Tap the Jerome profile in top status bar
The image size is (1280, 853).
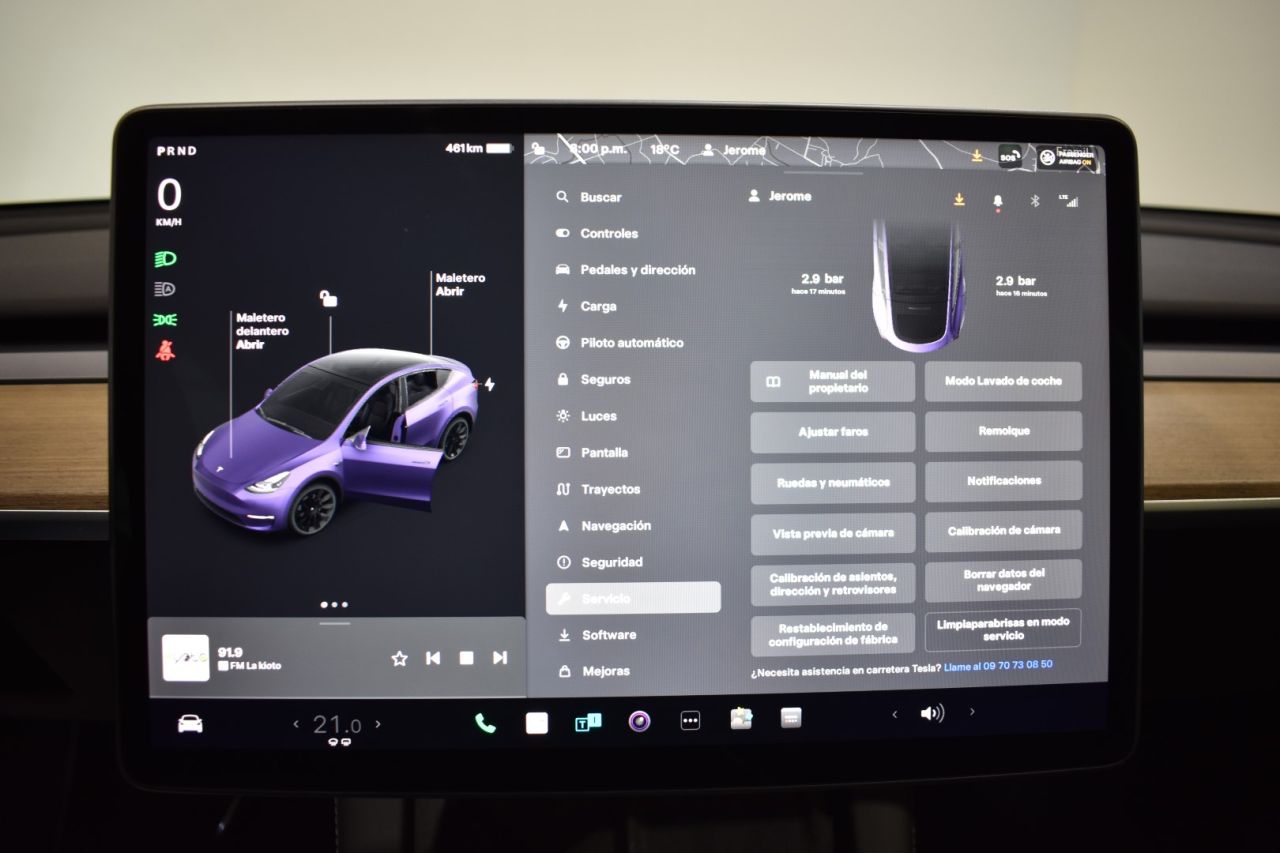[x=734, y=150]
